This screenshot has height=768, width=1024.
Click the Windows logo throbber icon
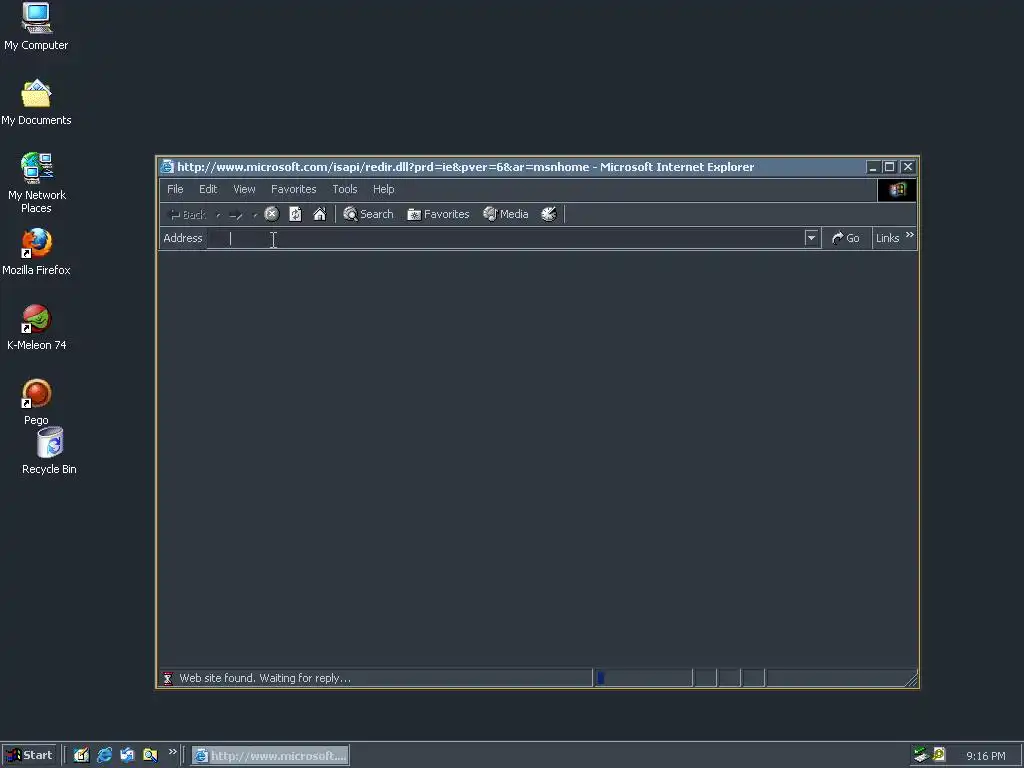[x=897, y=190]
